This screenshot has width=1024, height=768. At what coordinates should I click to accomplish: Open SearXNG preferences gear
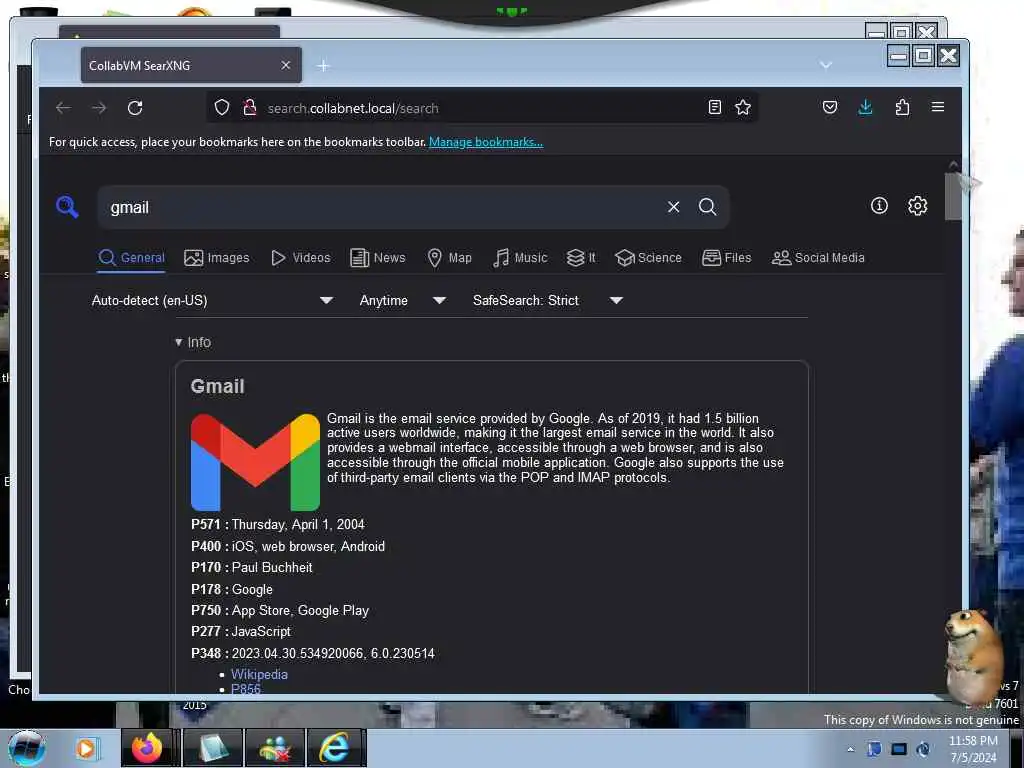pos(917,206)
